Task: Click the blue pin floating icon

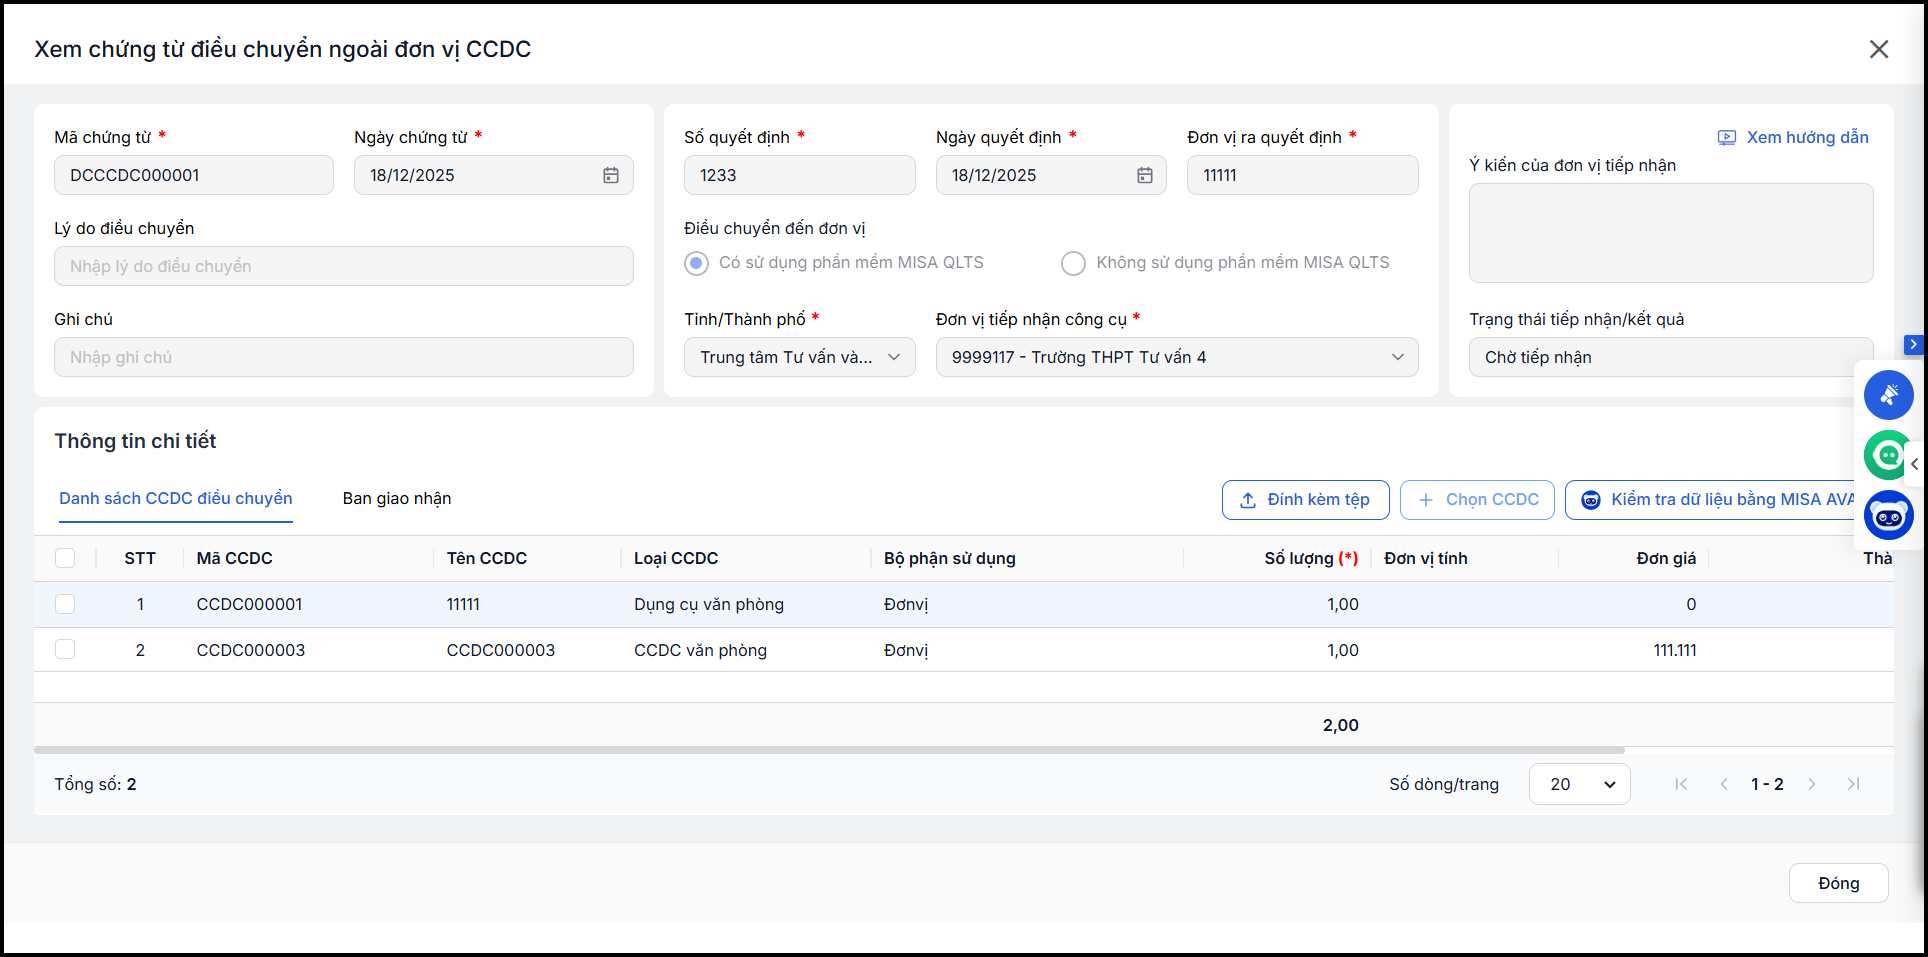Action: point(1888,395)
